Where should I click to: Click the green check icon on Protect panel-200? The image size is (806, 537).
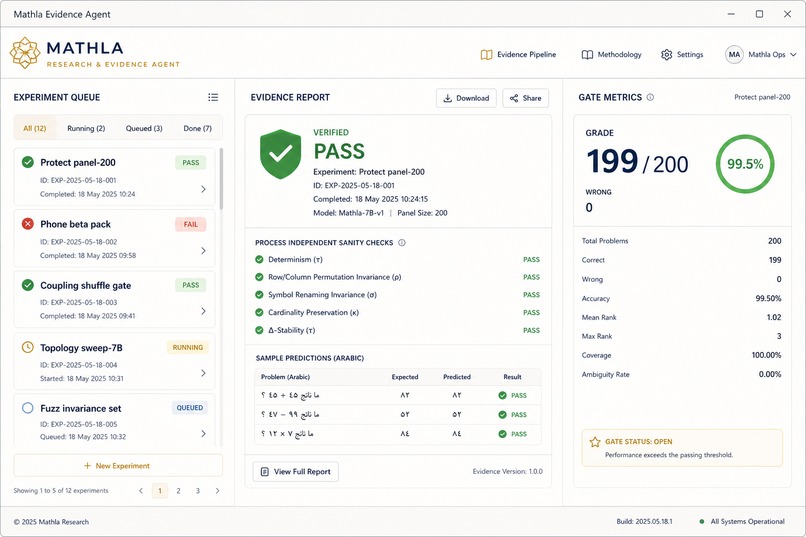(28, 162)
